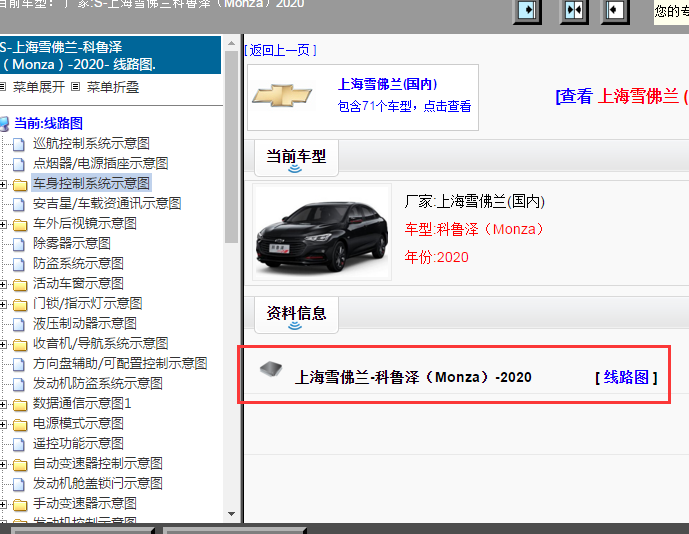Screen dimensions: 689x534
Task: Click 菜单展开 to expand all menus
Action: point(39,87)
